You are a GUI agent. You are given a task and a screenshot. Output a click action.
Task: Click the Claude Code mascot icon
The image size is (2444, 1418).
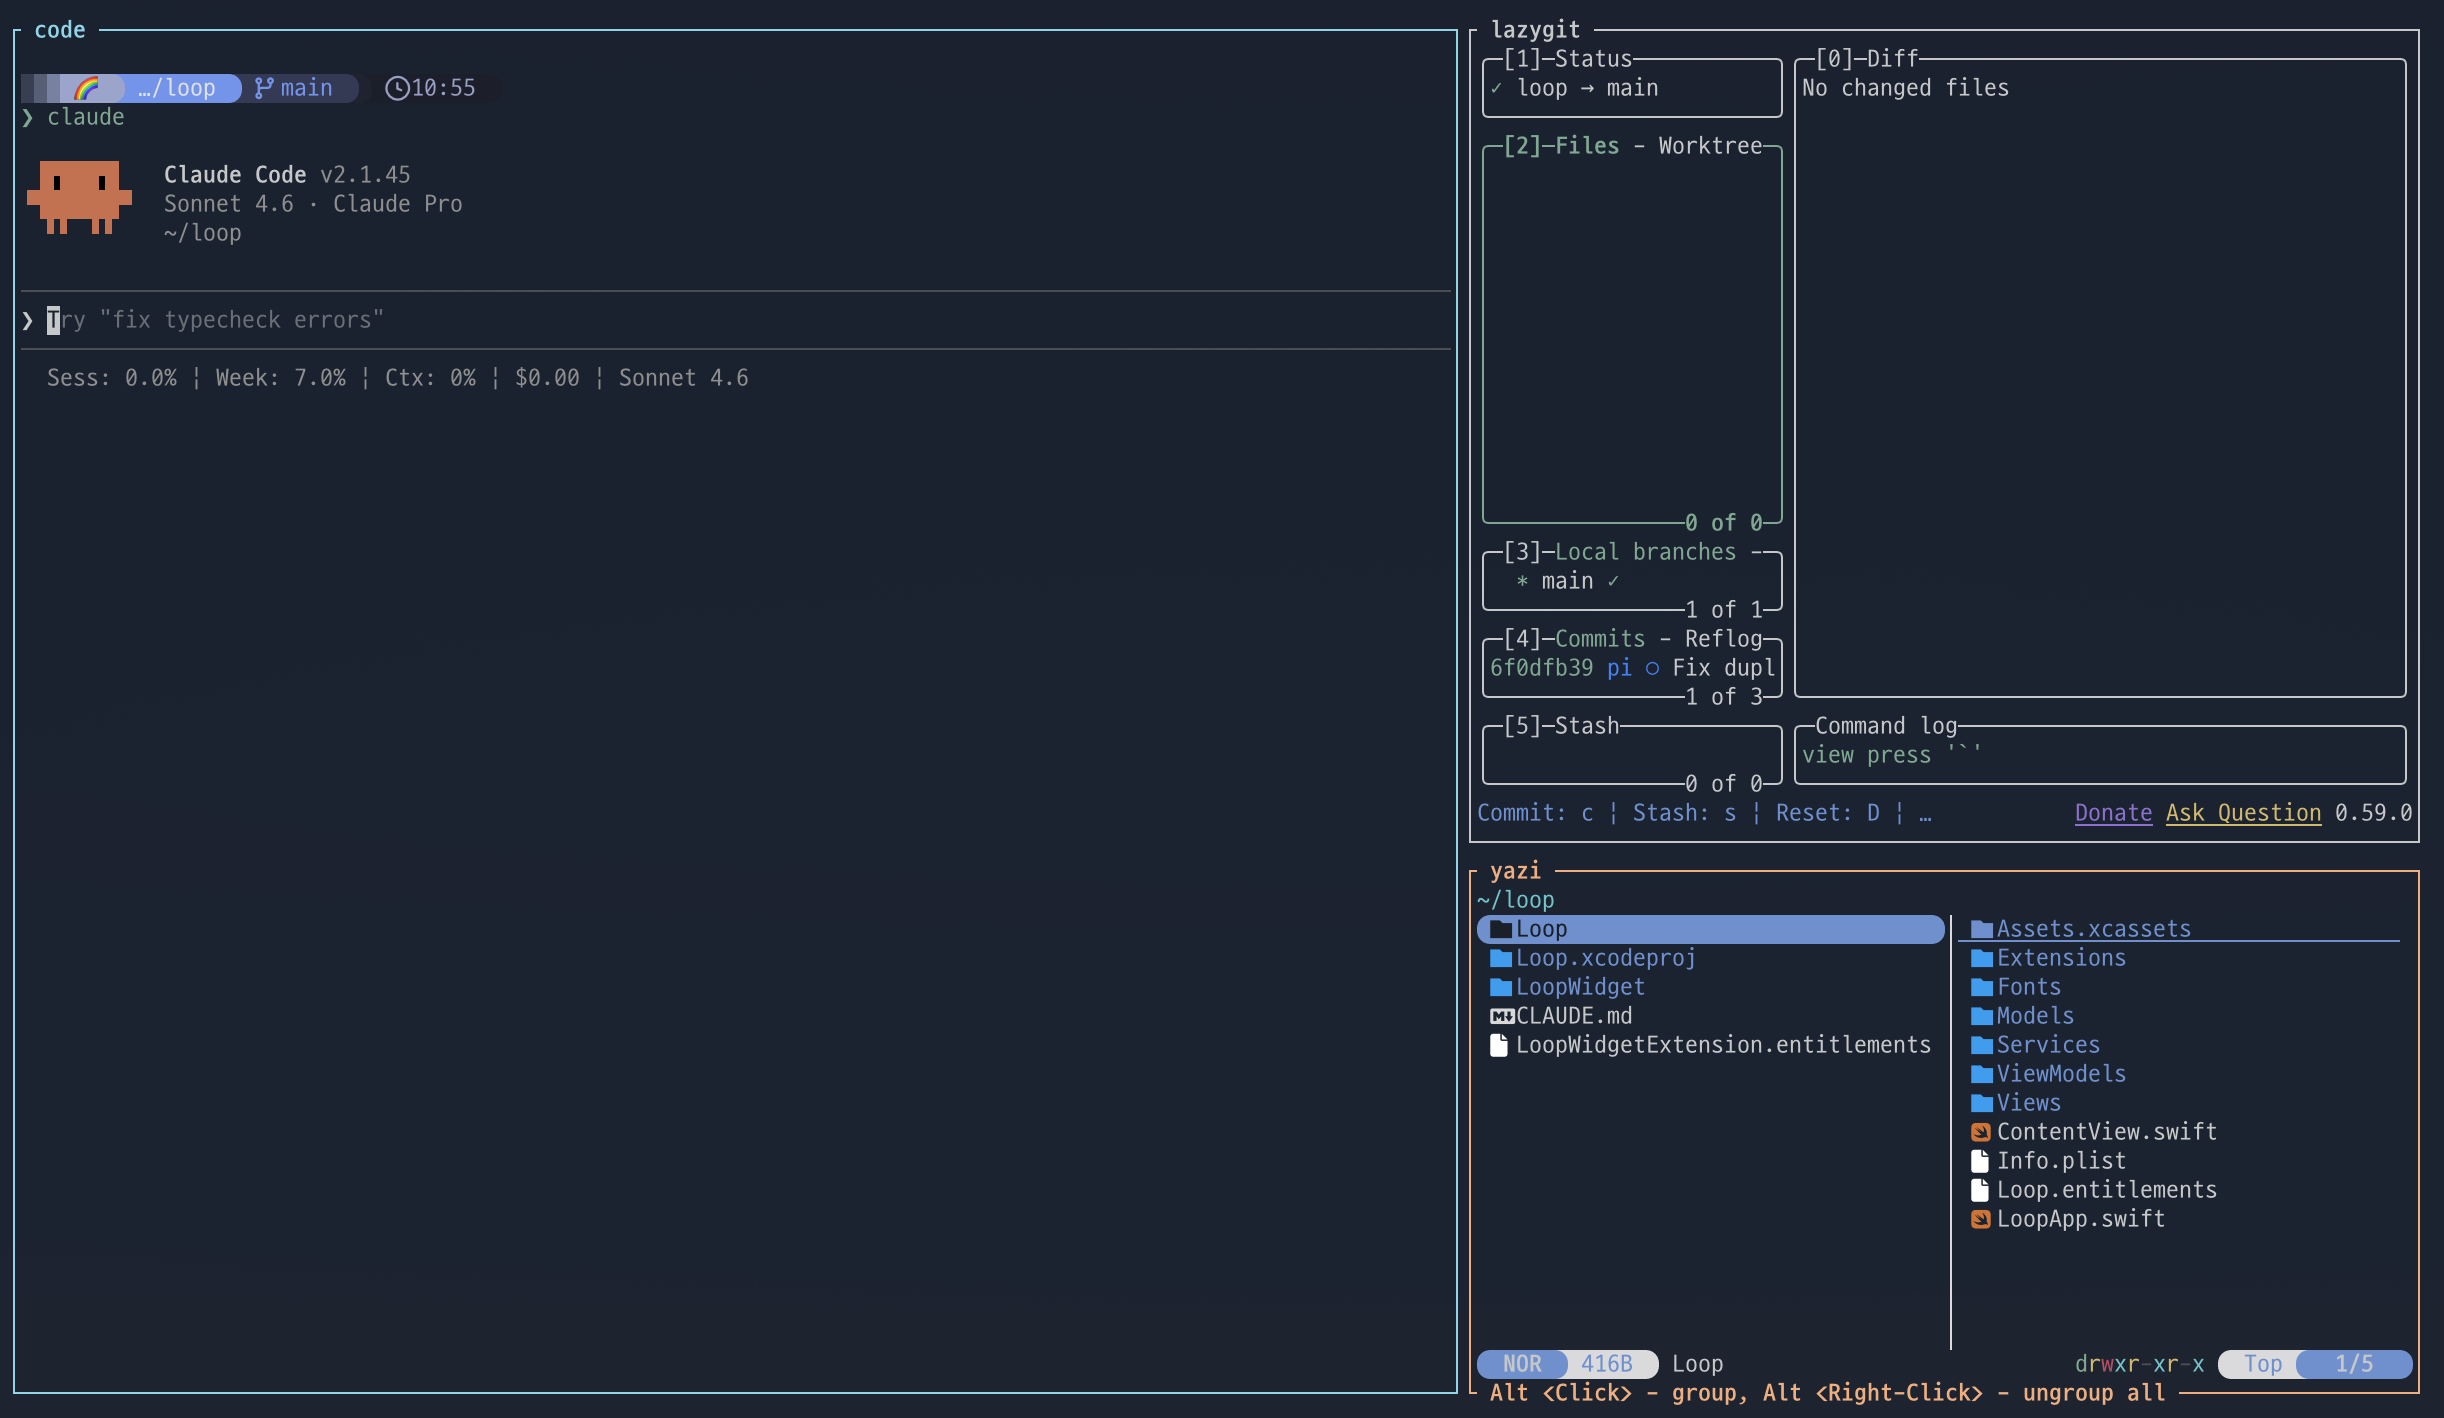[x=79, y=197]
